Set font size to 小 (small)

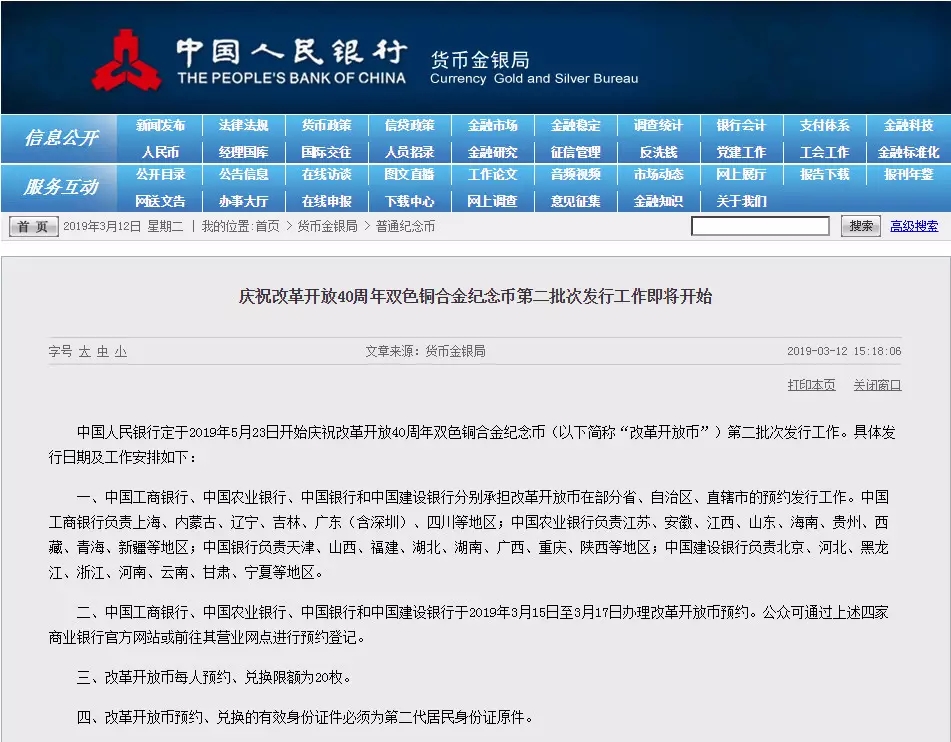pos(121,351)
